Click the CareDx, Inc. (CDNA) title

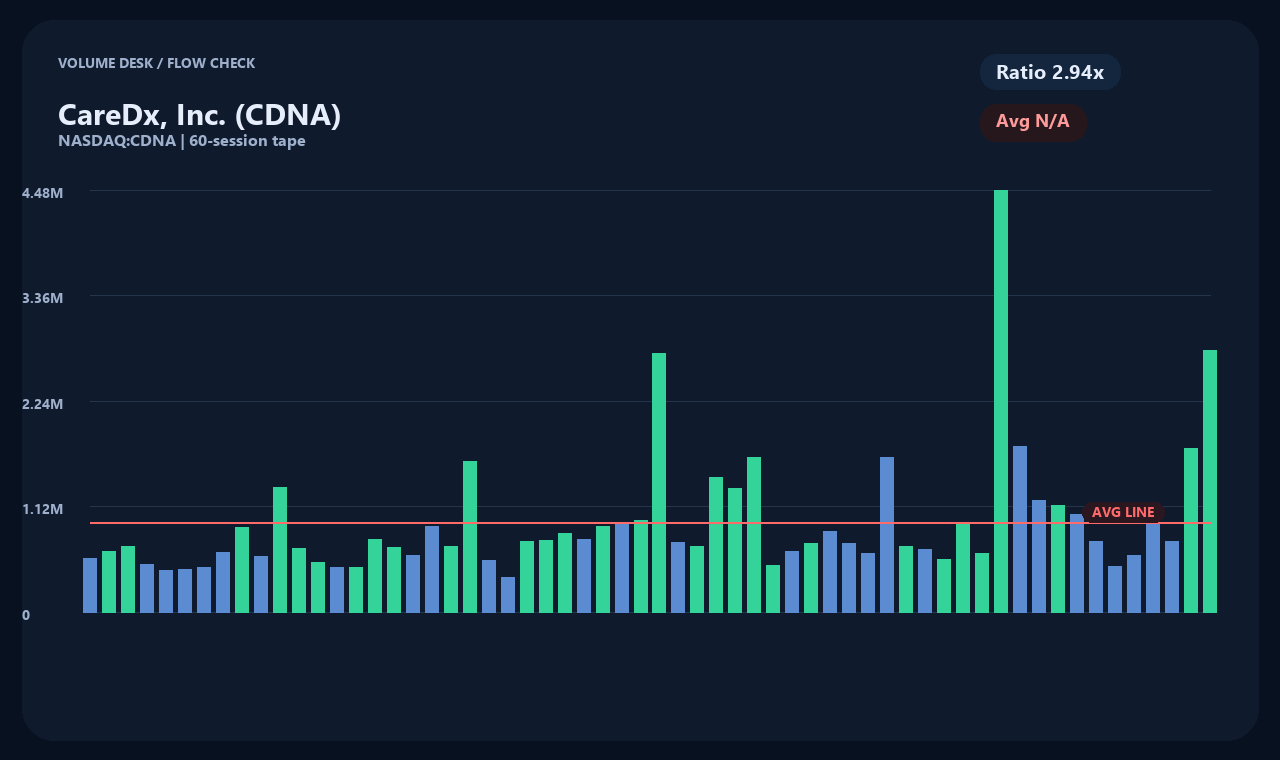(199, 115)
